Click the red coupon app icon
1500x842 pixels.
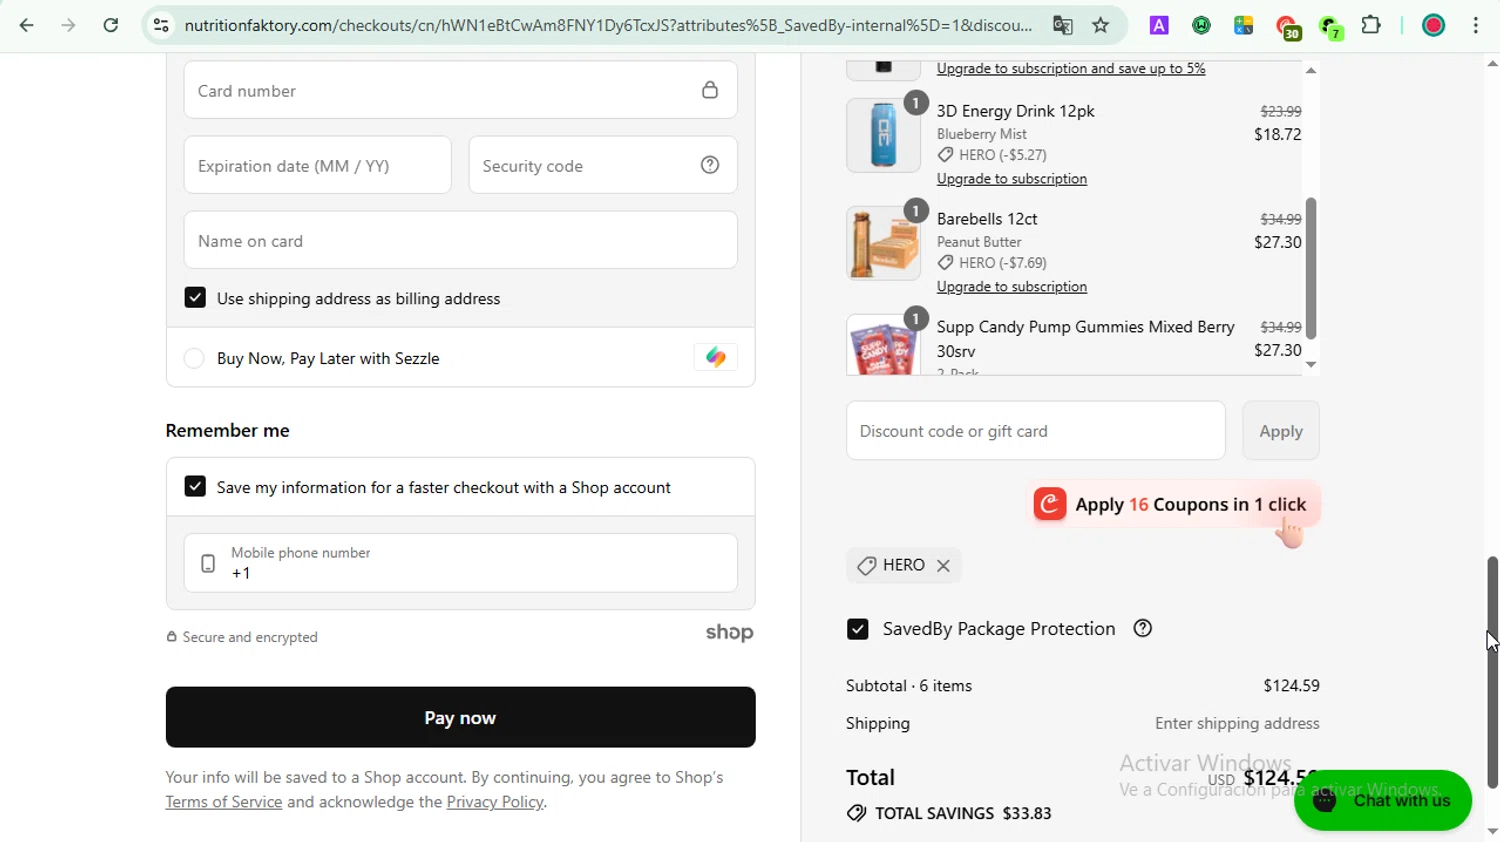pos(1050,504)
